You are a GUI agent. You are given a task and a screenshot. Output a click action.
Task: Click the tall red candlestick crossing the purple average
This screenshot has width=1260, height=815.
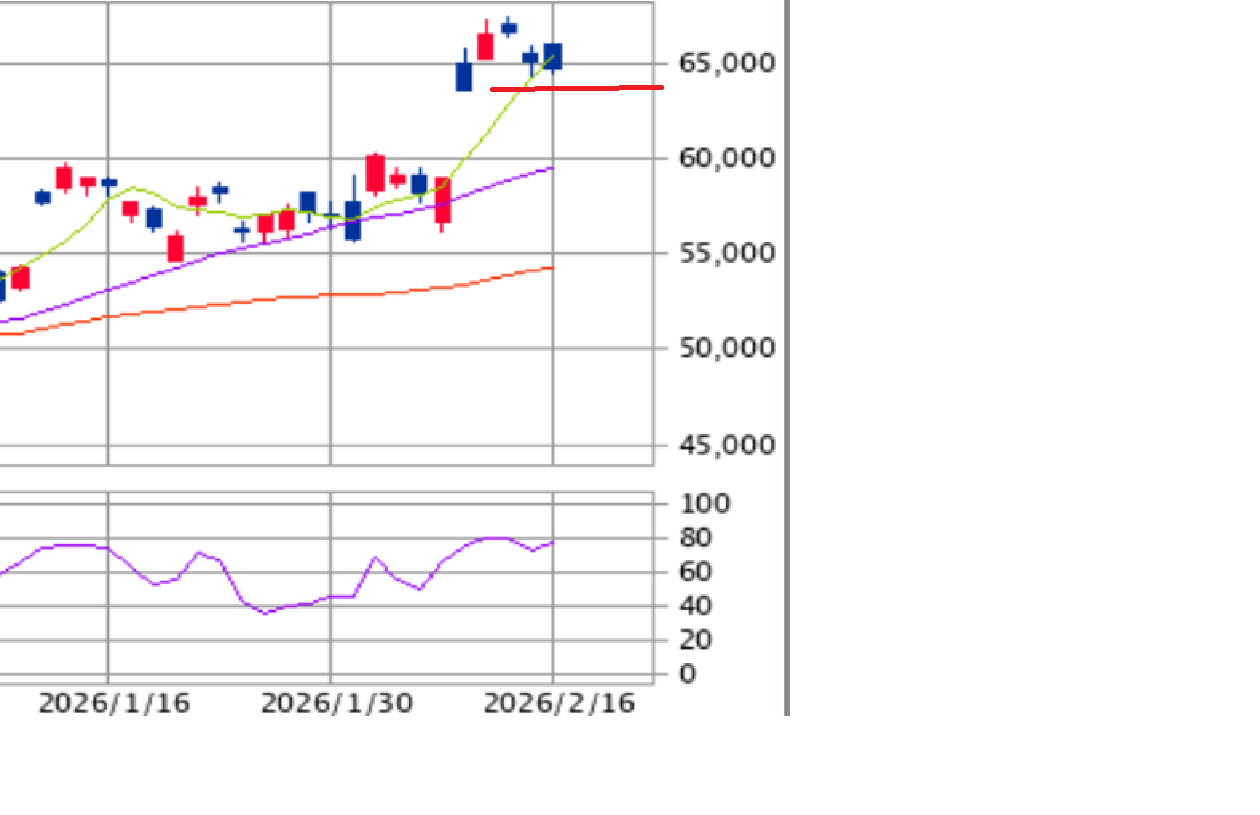point(442,200)
